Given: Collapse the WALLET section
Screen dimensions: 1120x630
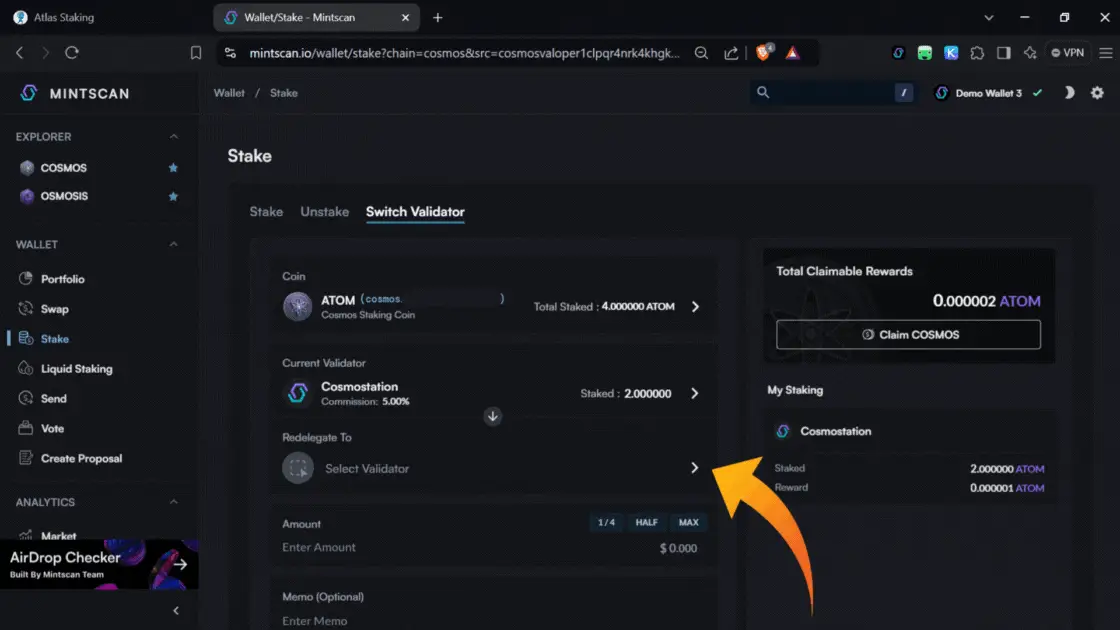Looking at the screenshot, I should click(173, 245).
